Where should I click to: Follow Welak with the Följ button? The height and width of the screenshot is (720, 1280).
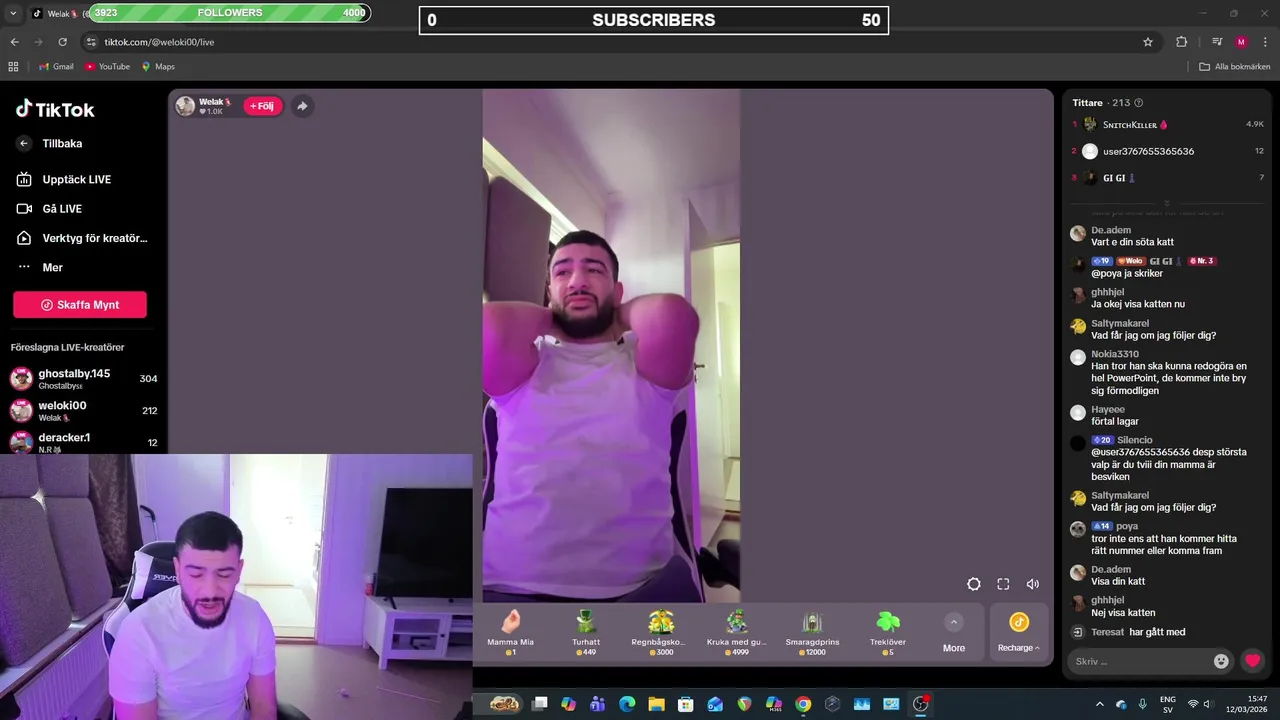pos(263,106)
